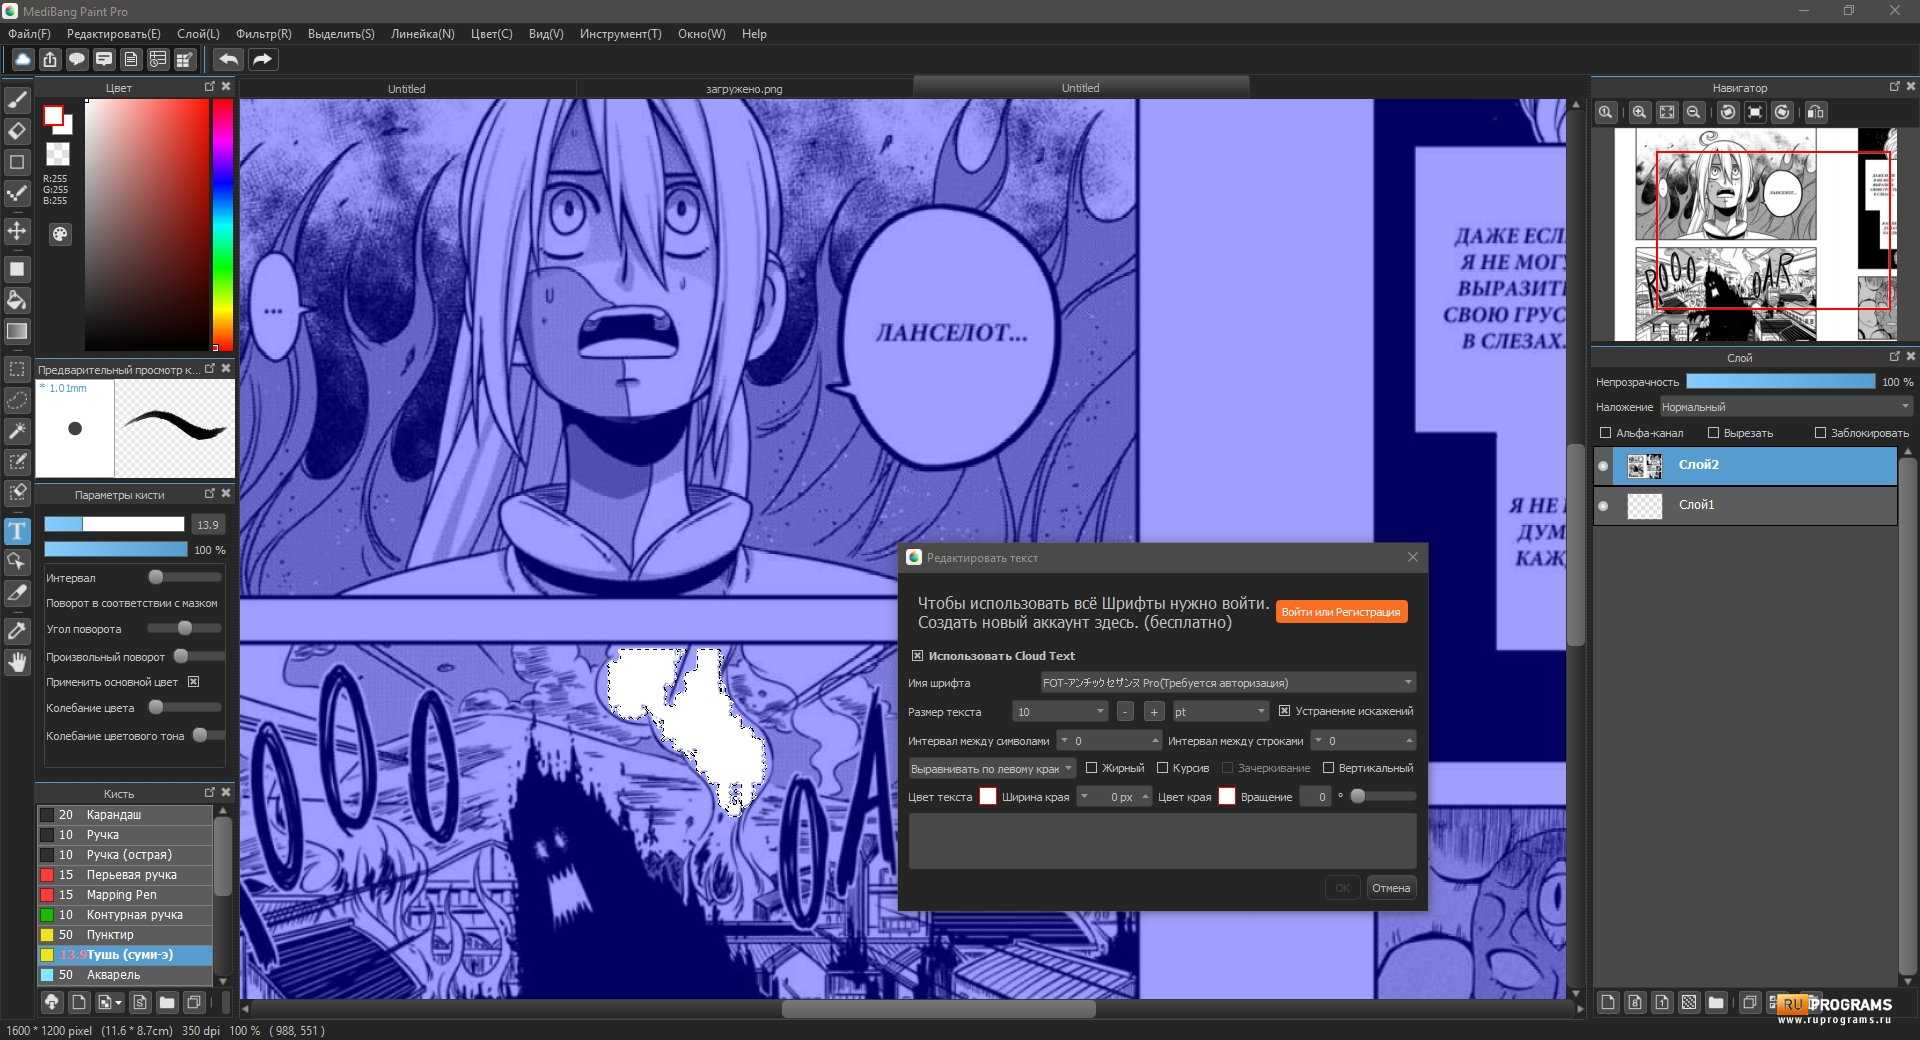Click new layer icon in Layer panel
The image size is (1920, 1040).
tap(1608, 1002)
